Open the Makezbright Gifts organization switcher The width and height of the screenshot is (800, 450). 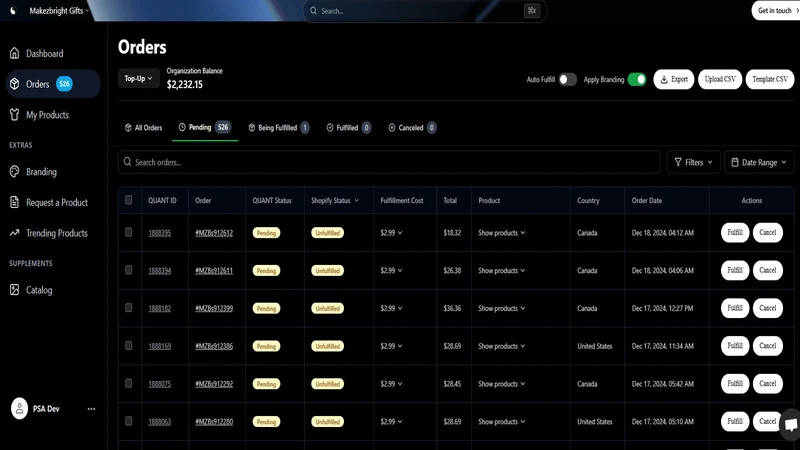[x=59, y=11]
